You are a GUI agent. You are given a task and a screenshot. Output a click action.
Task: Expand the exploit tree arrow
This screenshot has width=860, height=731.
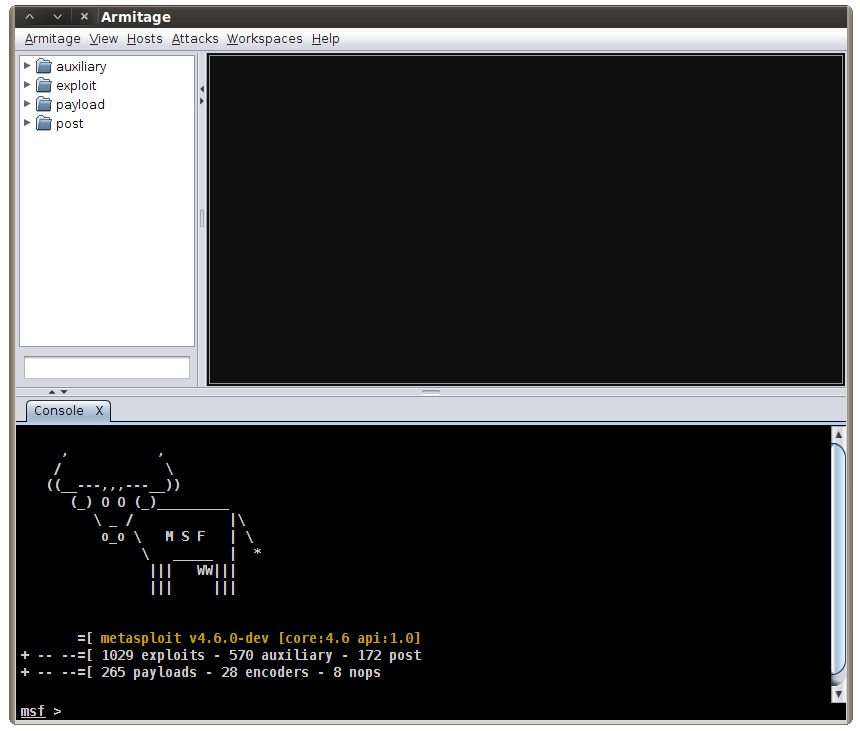coord(28,85)
